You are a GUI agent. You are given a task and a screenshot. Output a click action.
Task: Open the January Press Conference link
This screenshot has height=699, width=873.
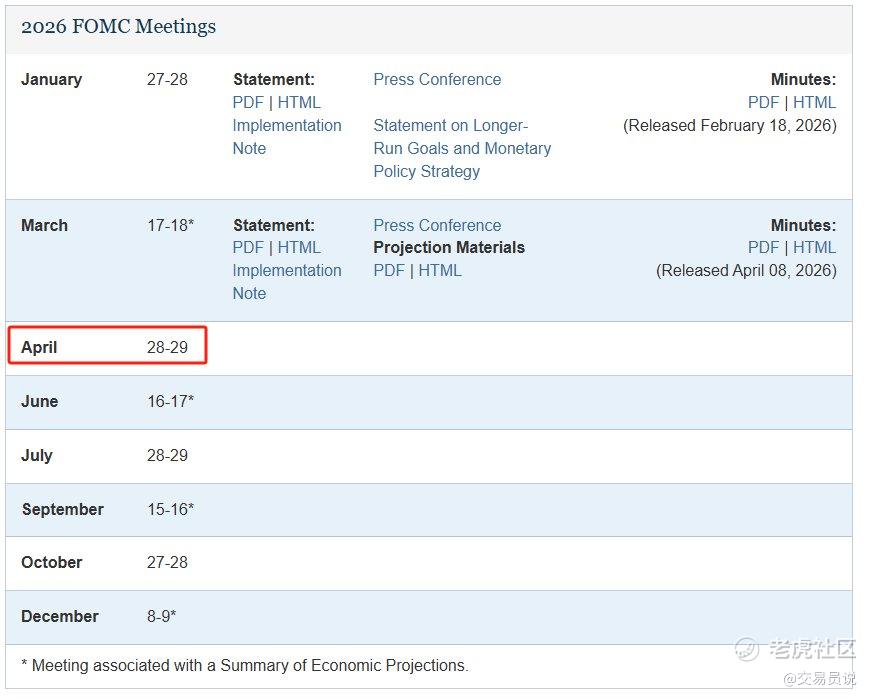pyautogui.click(x=437, y=79)
